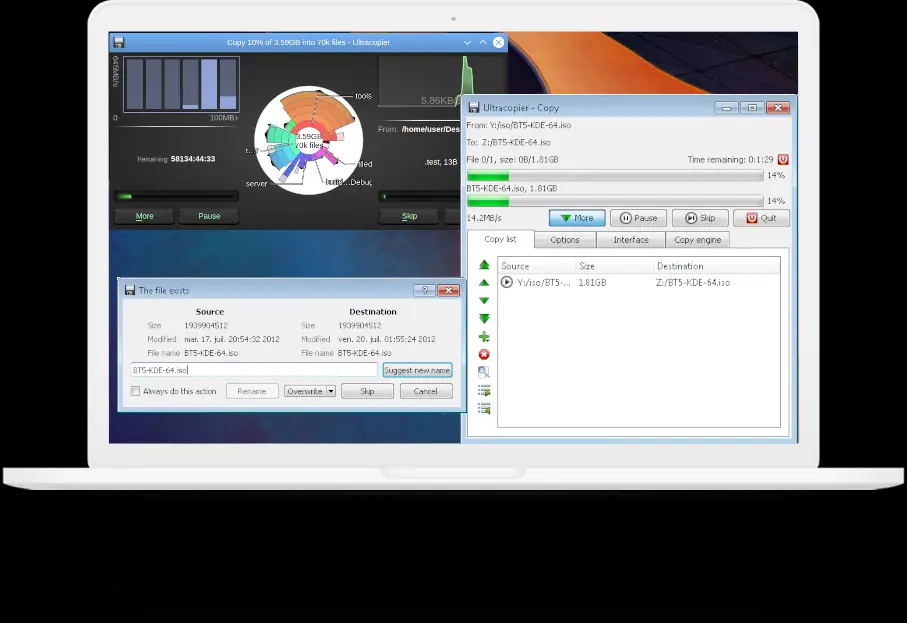Click the Quit button
This screenshot has height=623, width=907.
761,218
